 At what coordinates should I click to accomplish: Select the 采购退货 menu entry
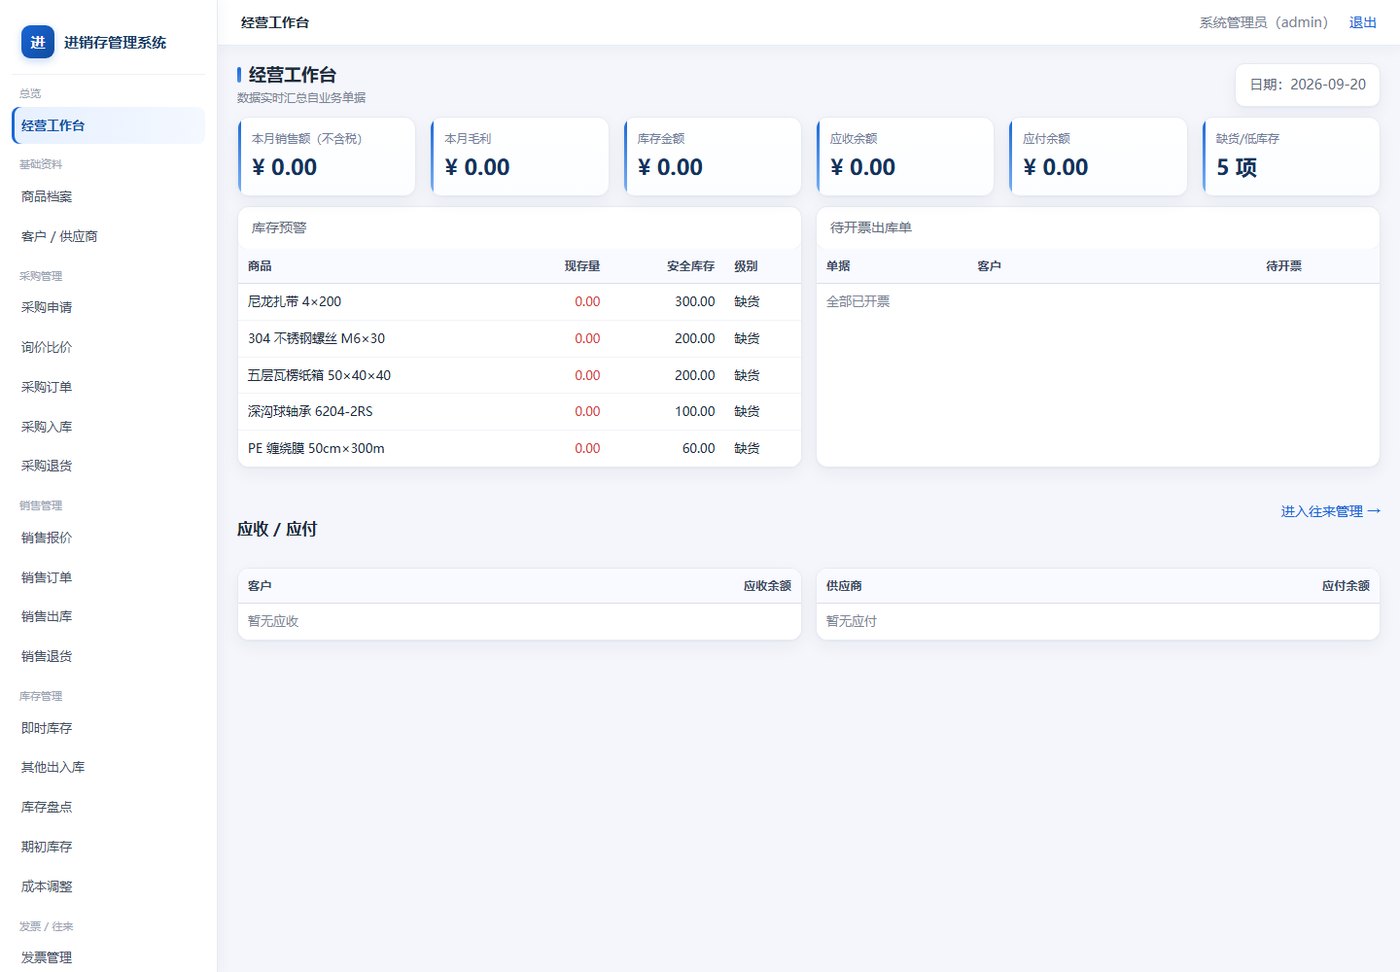(x=108, y=466)
